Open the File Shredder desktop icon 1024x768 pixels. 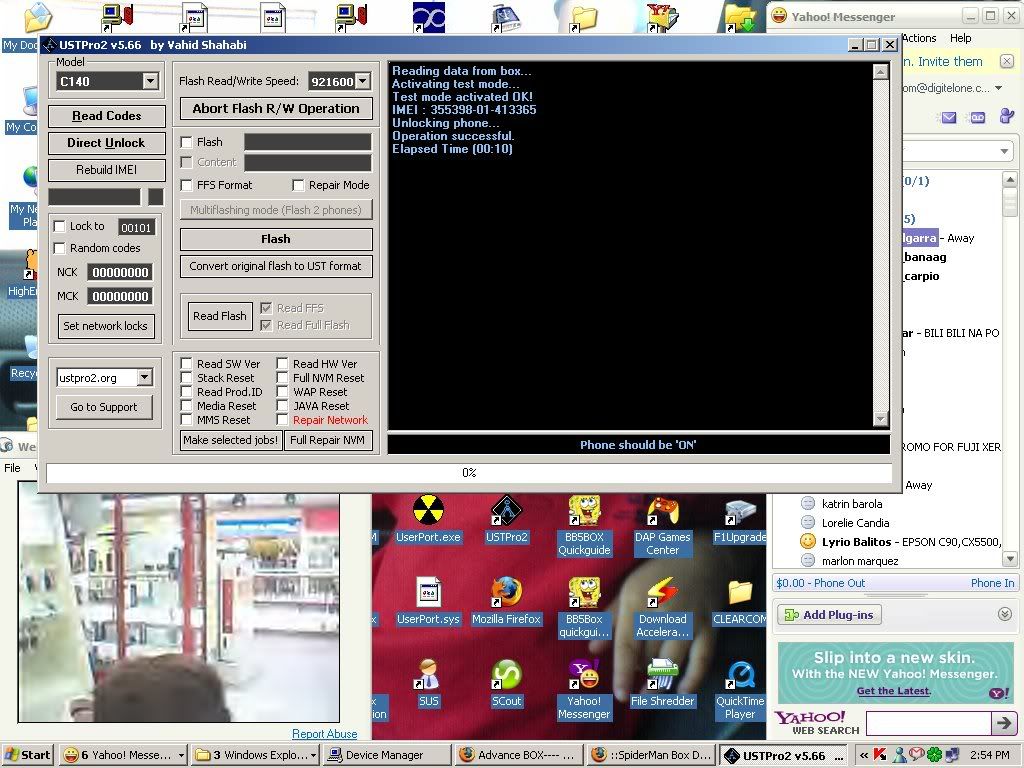click(662, 684)
